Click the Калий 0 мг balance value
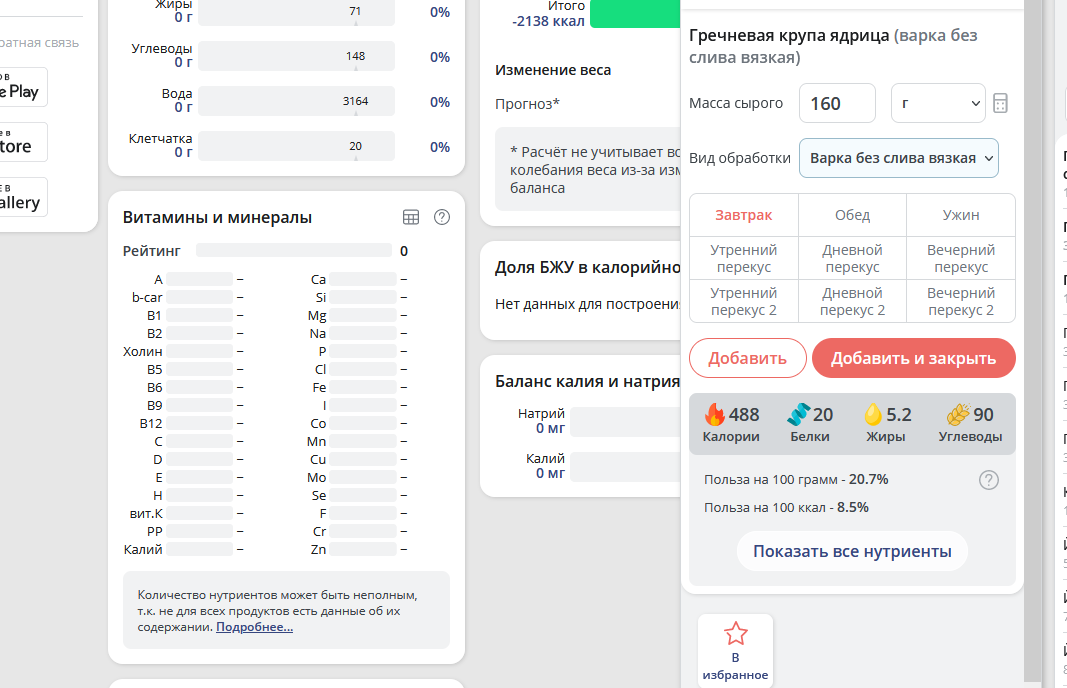 click(551, 473)
